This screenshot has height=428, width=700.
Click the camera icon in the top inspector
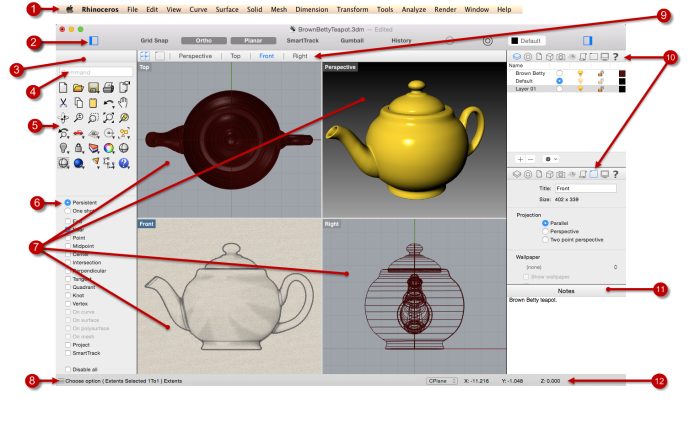tap(561, 57)
